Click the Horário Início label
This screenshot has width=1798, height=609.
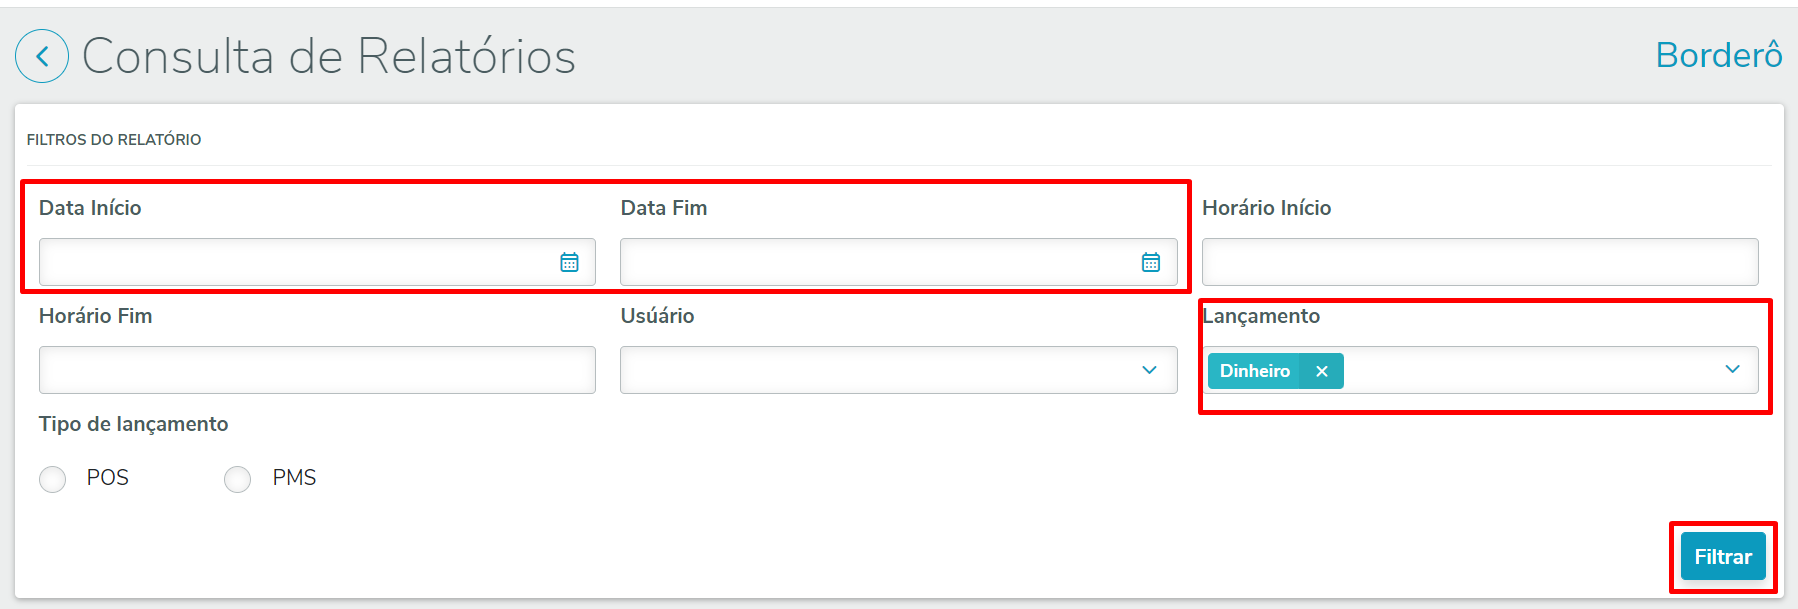point(1266,208)
